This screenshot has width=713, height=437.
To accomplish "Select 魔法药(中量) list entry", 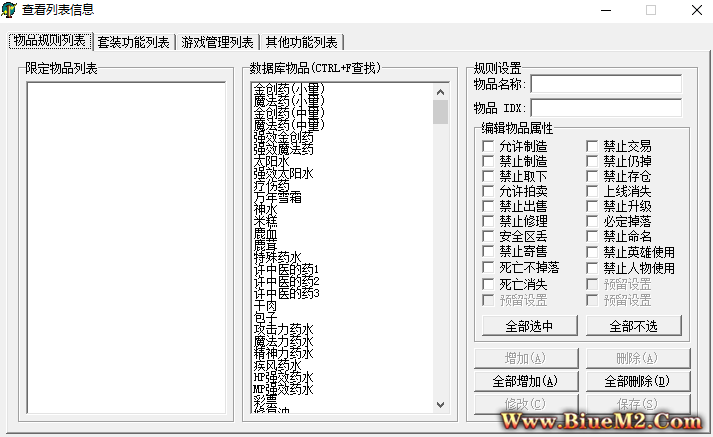I will coord(289,125).
